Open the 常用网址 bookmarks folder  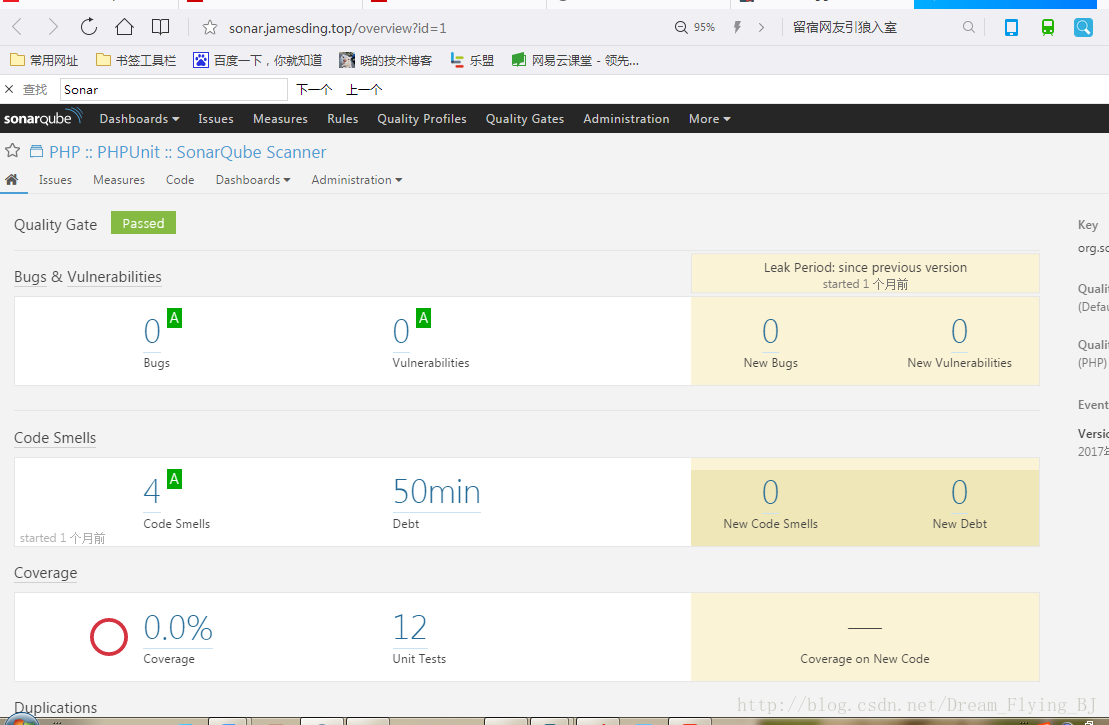point(44,61)
